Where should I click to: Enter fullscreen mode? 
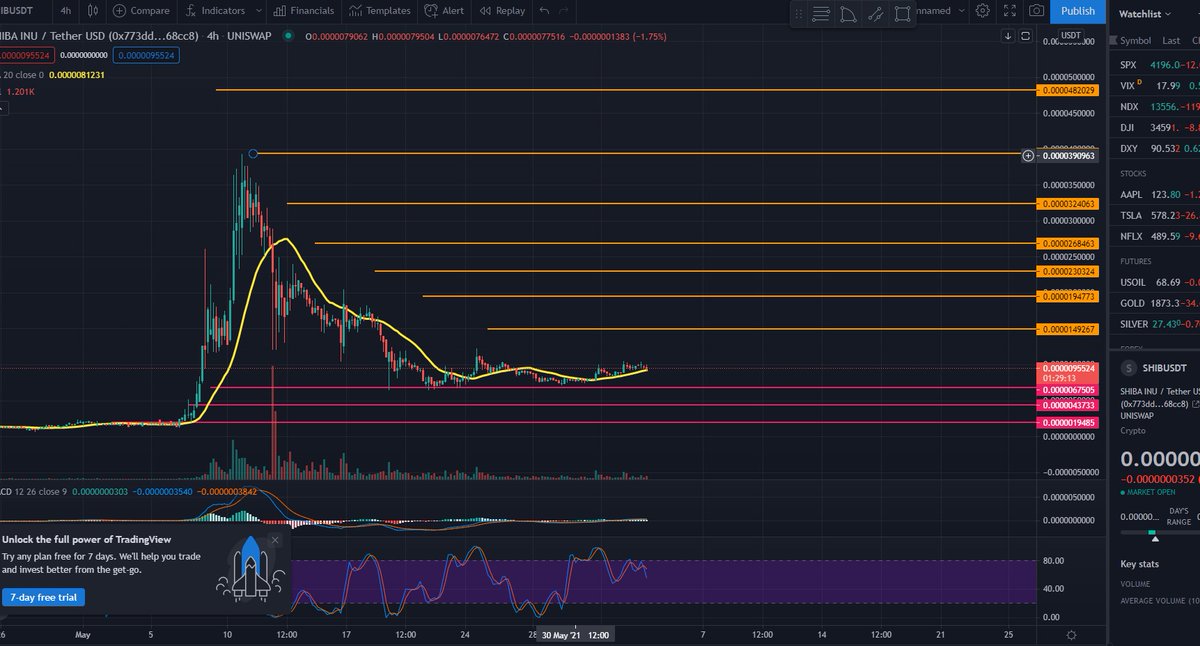[1008, 11]
